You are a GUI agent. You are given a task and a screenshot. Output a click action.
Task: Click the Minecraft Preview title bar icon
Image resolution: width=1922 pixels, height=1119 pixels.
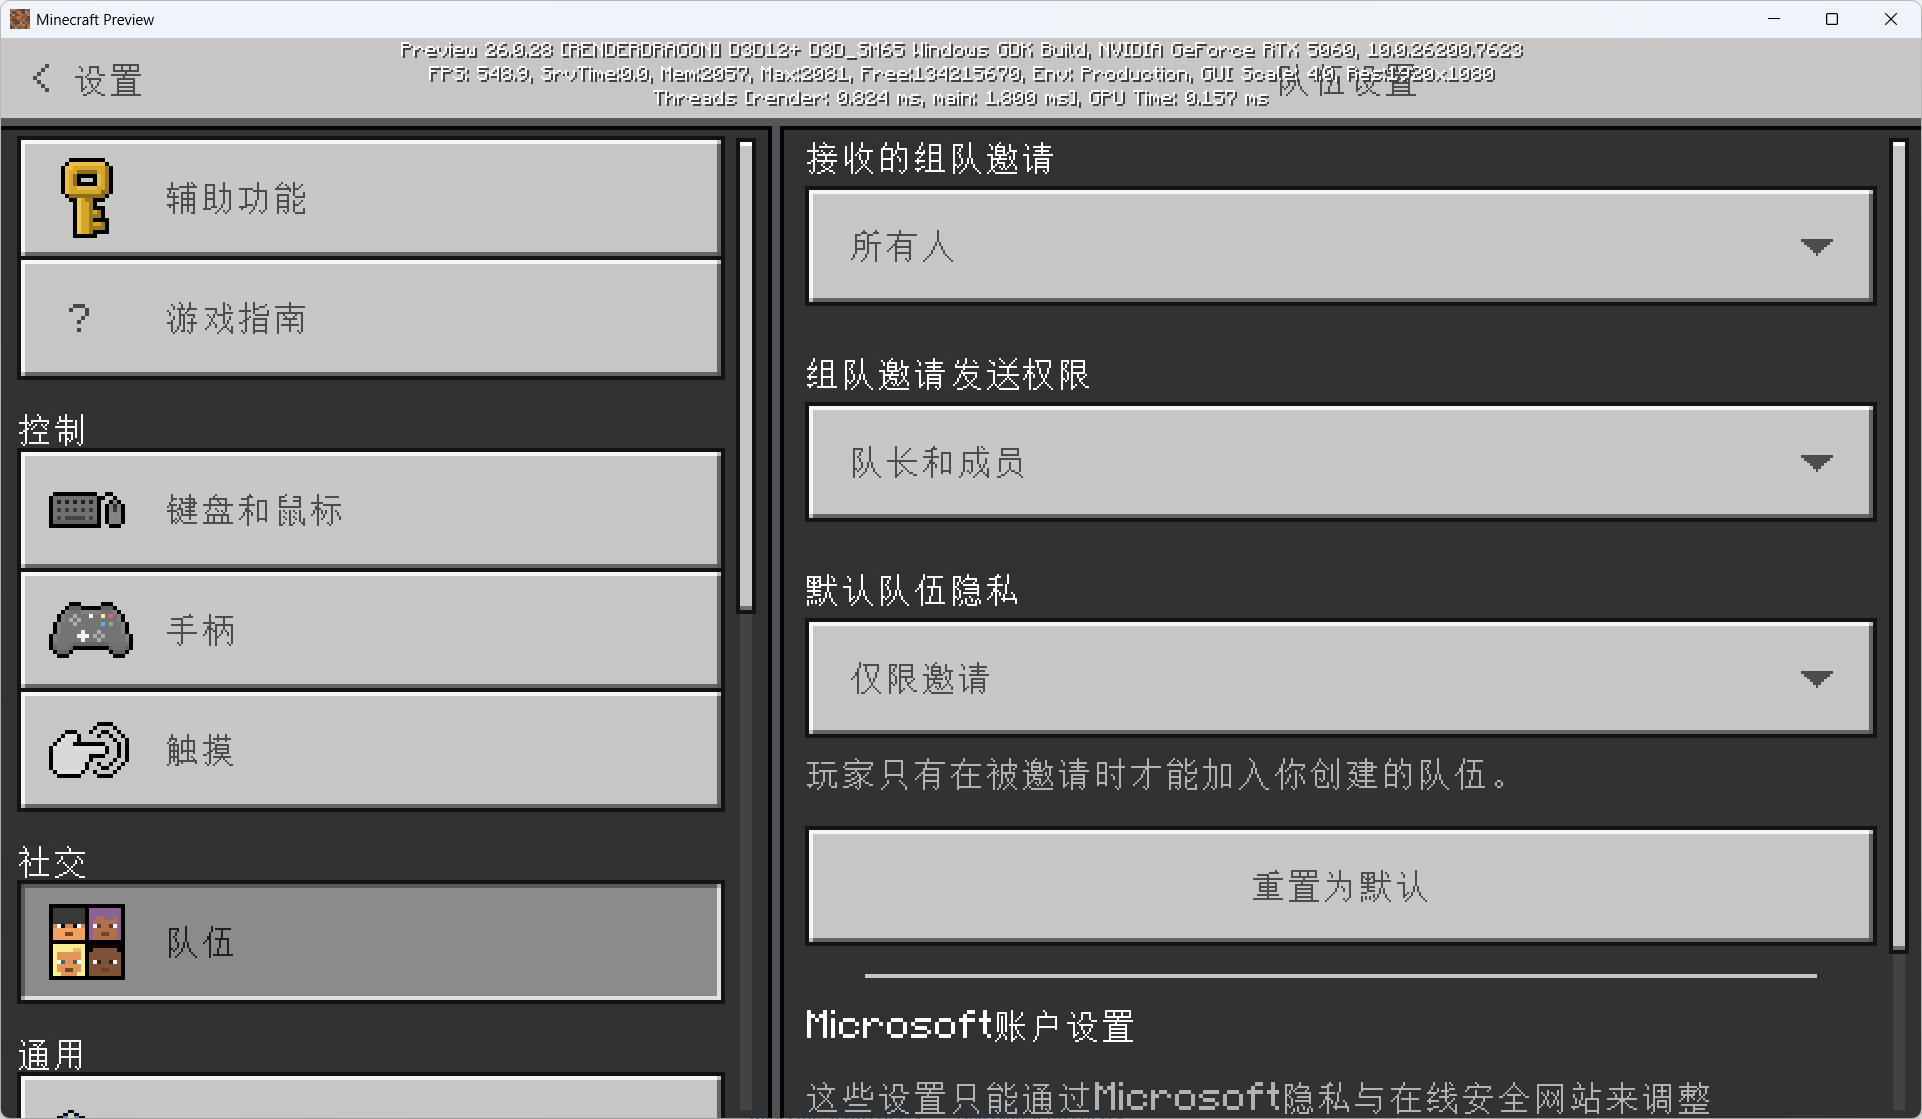[x=19, y=19]
